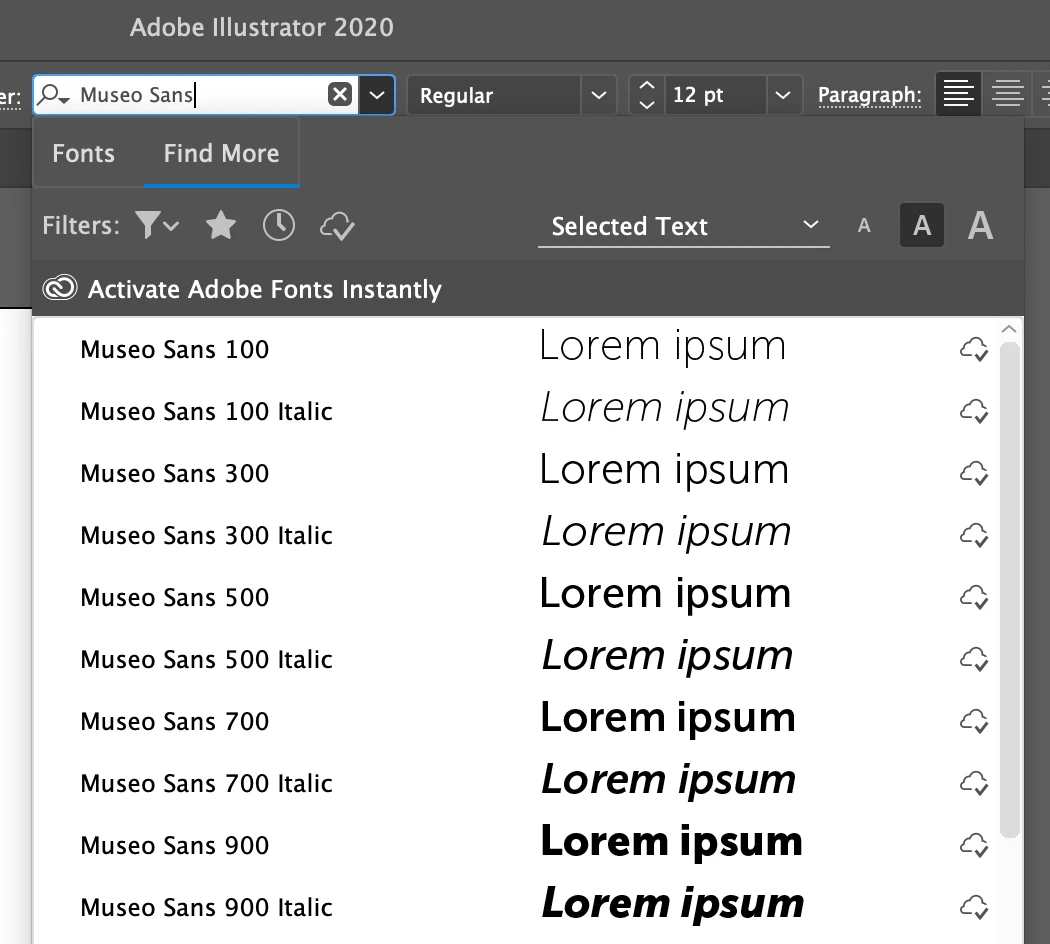Activate Museo Sans 900 via cloud icon
Image resolution: width=1050 pixels, height=944 pixels.
(974, 846)
